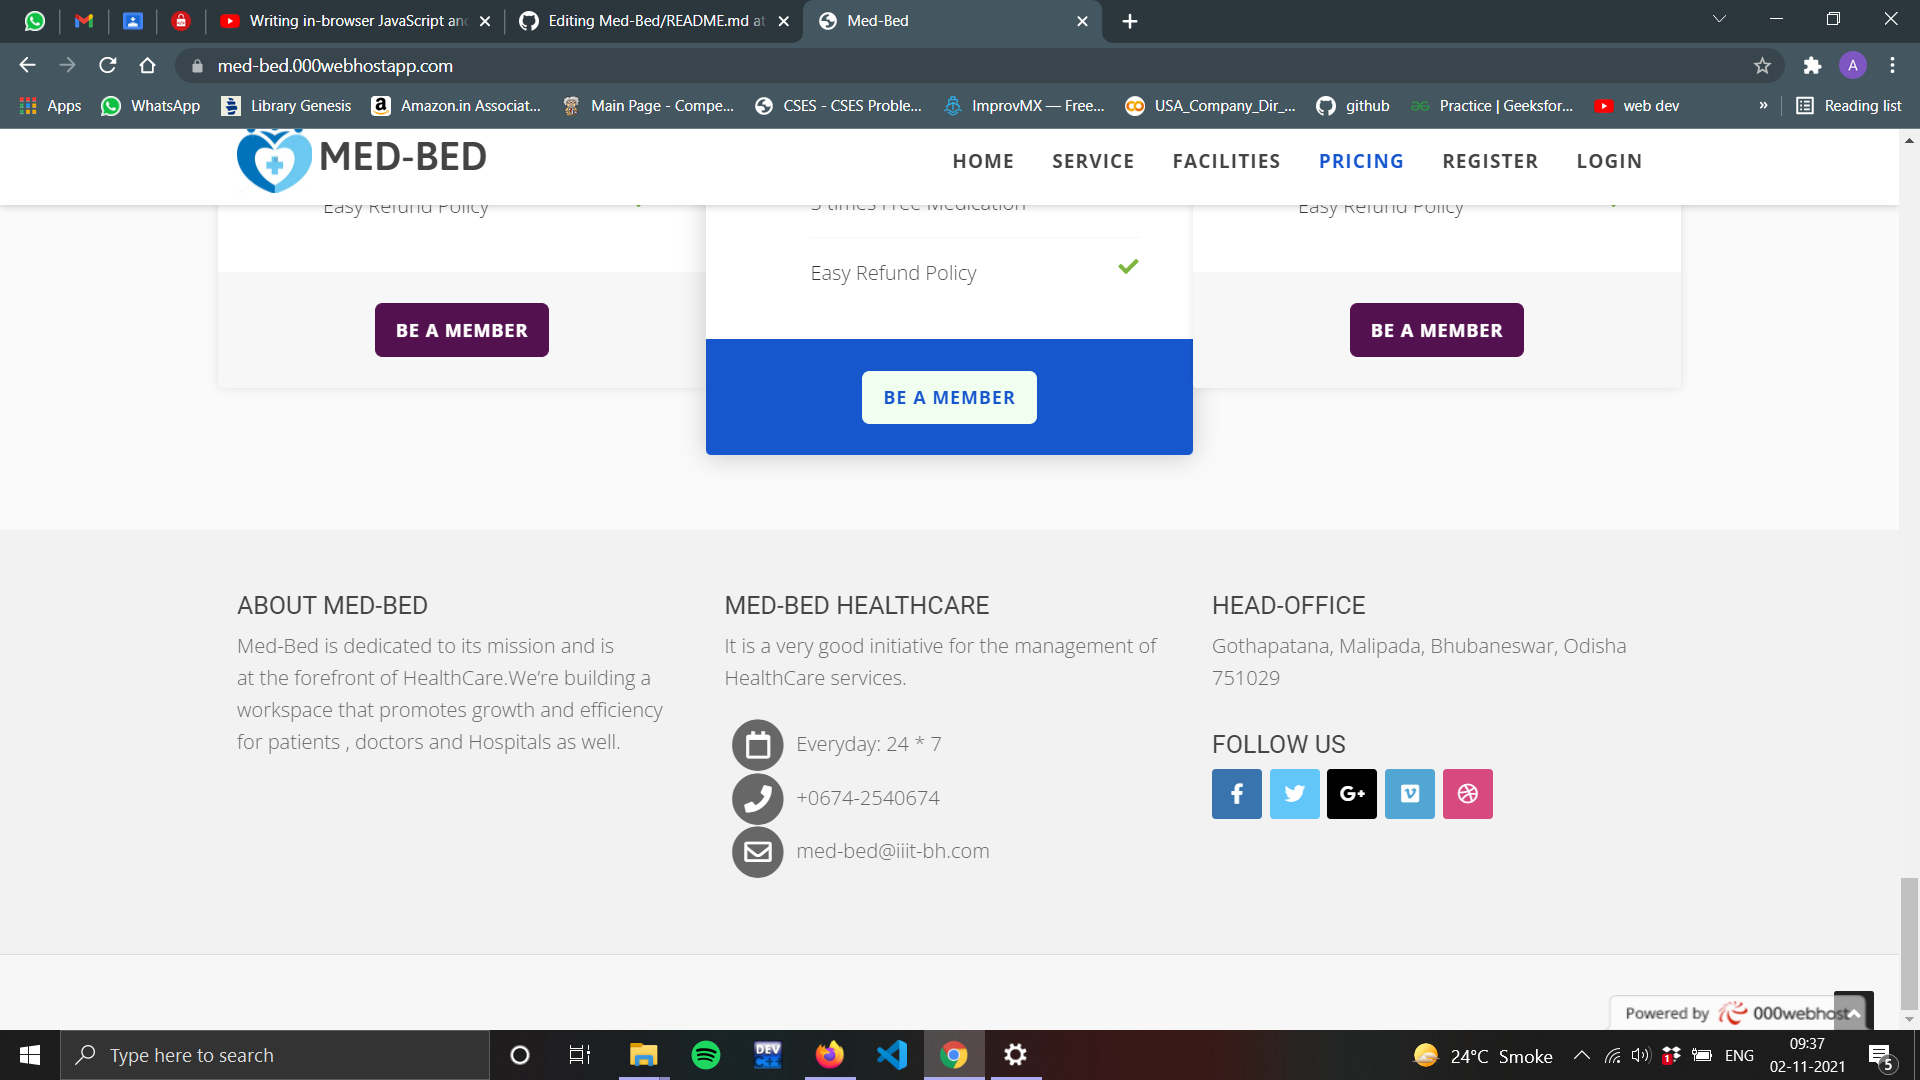Select the Twitter follow icon
The height and width of the screenshot is (1080, 1920).
pyautogui.click(x=1294, y=793)
